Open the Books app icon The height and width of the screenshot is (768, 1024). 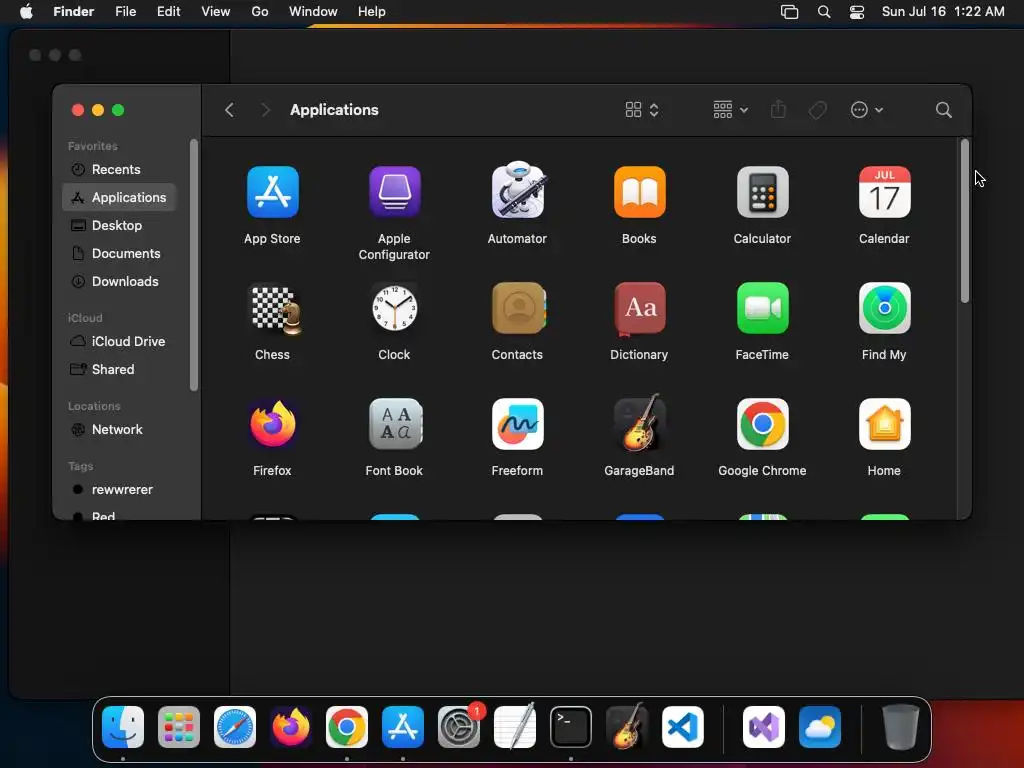(x=639, y=192)
